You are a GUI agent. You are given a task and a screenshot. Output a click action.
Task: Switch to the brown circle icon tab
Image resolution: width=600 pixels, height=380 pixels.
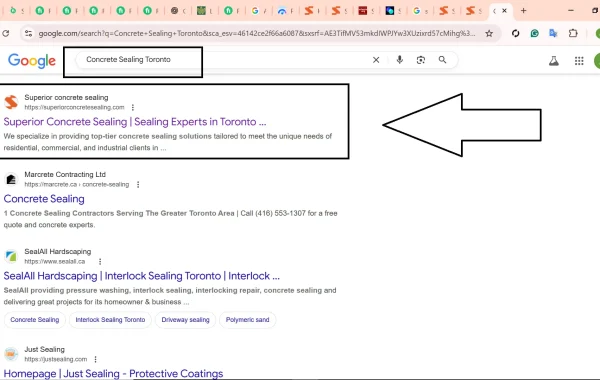click(x=174, y=11)
